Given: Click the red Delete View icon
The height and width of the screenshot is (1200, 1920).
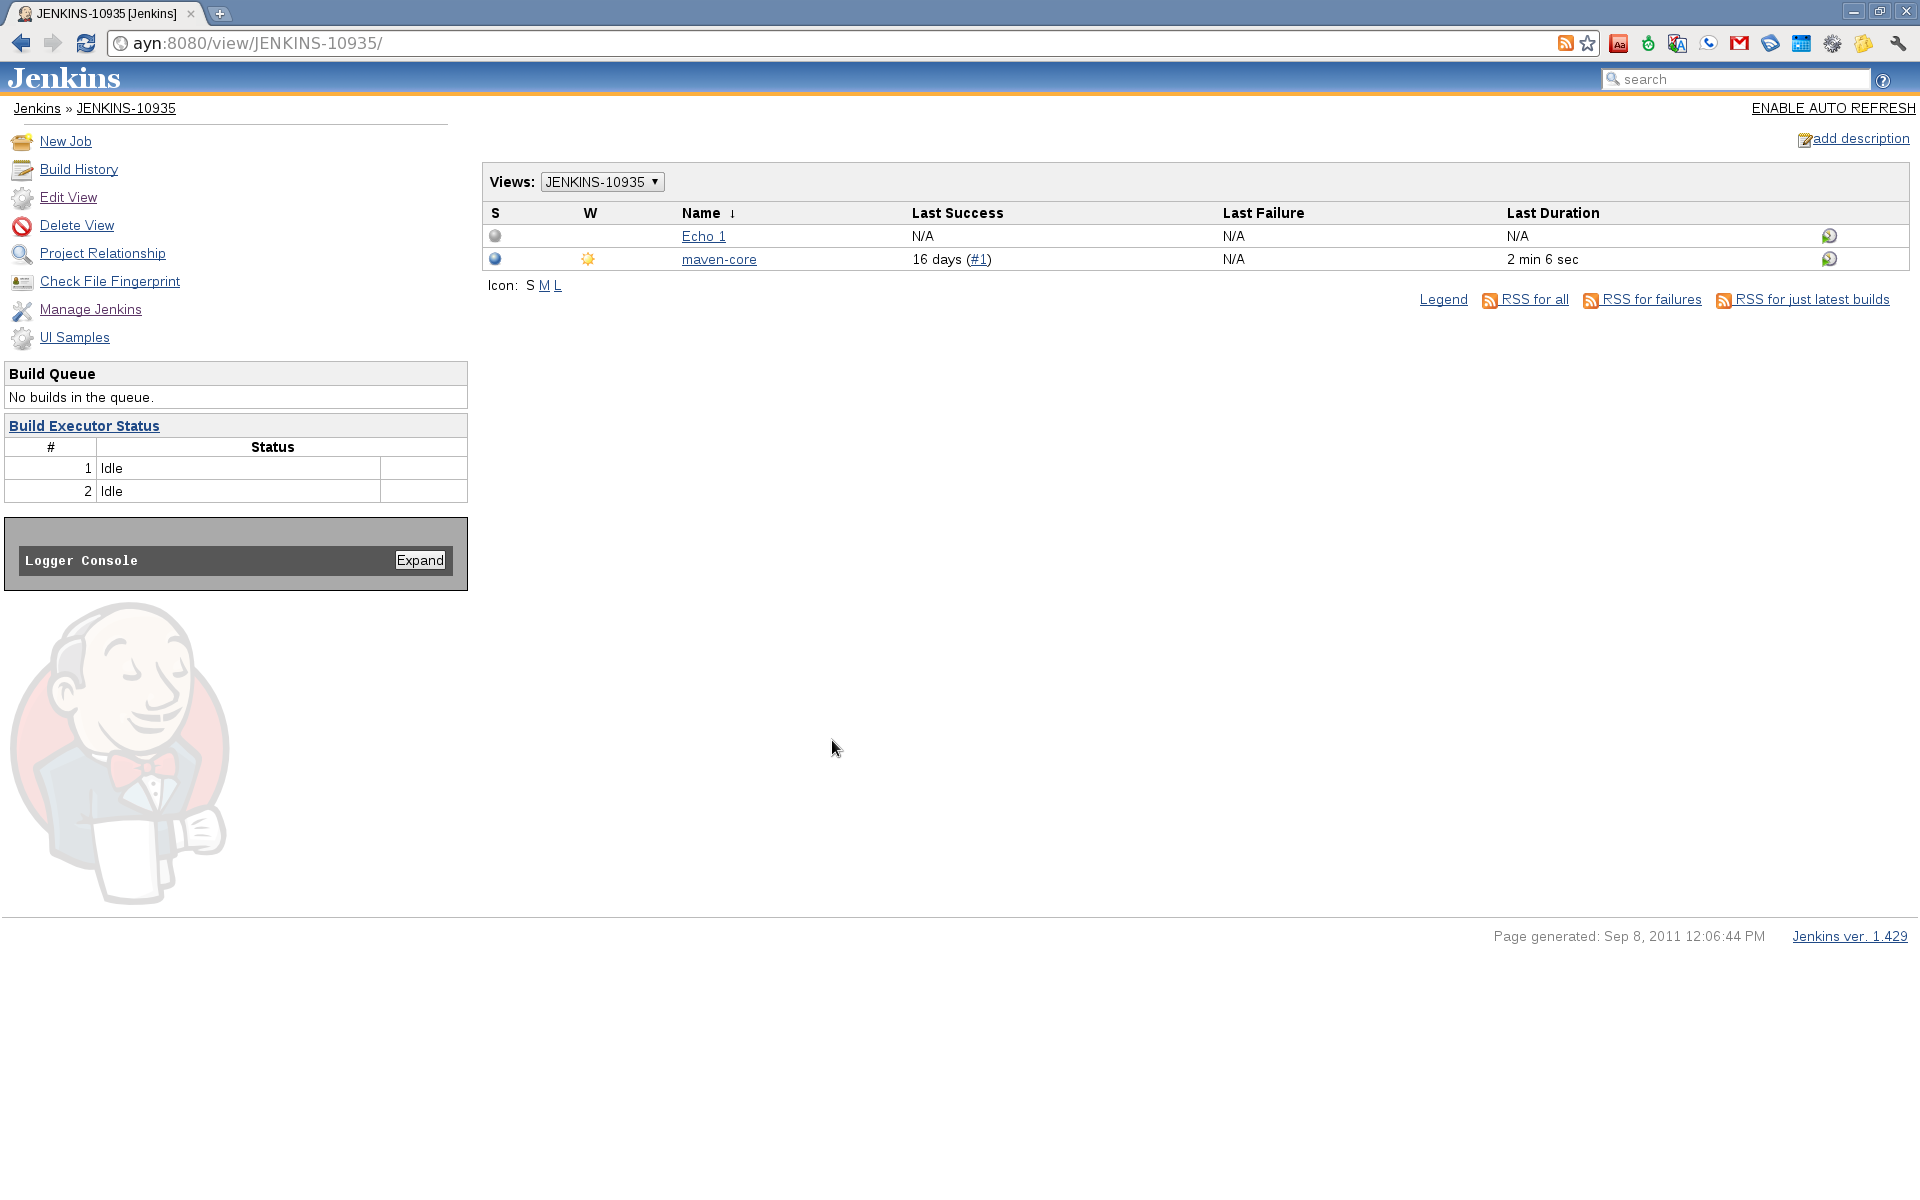Looking at the screenshot, I should coord(22,226).
